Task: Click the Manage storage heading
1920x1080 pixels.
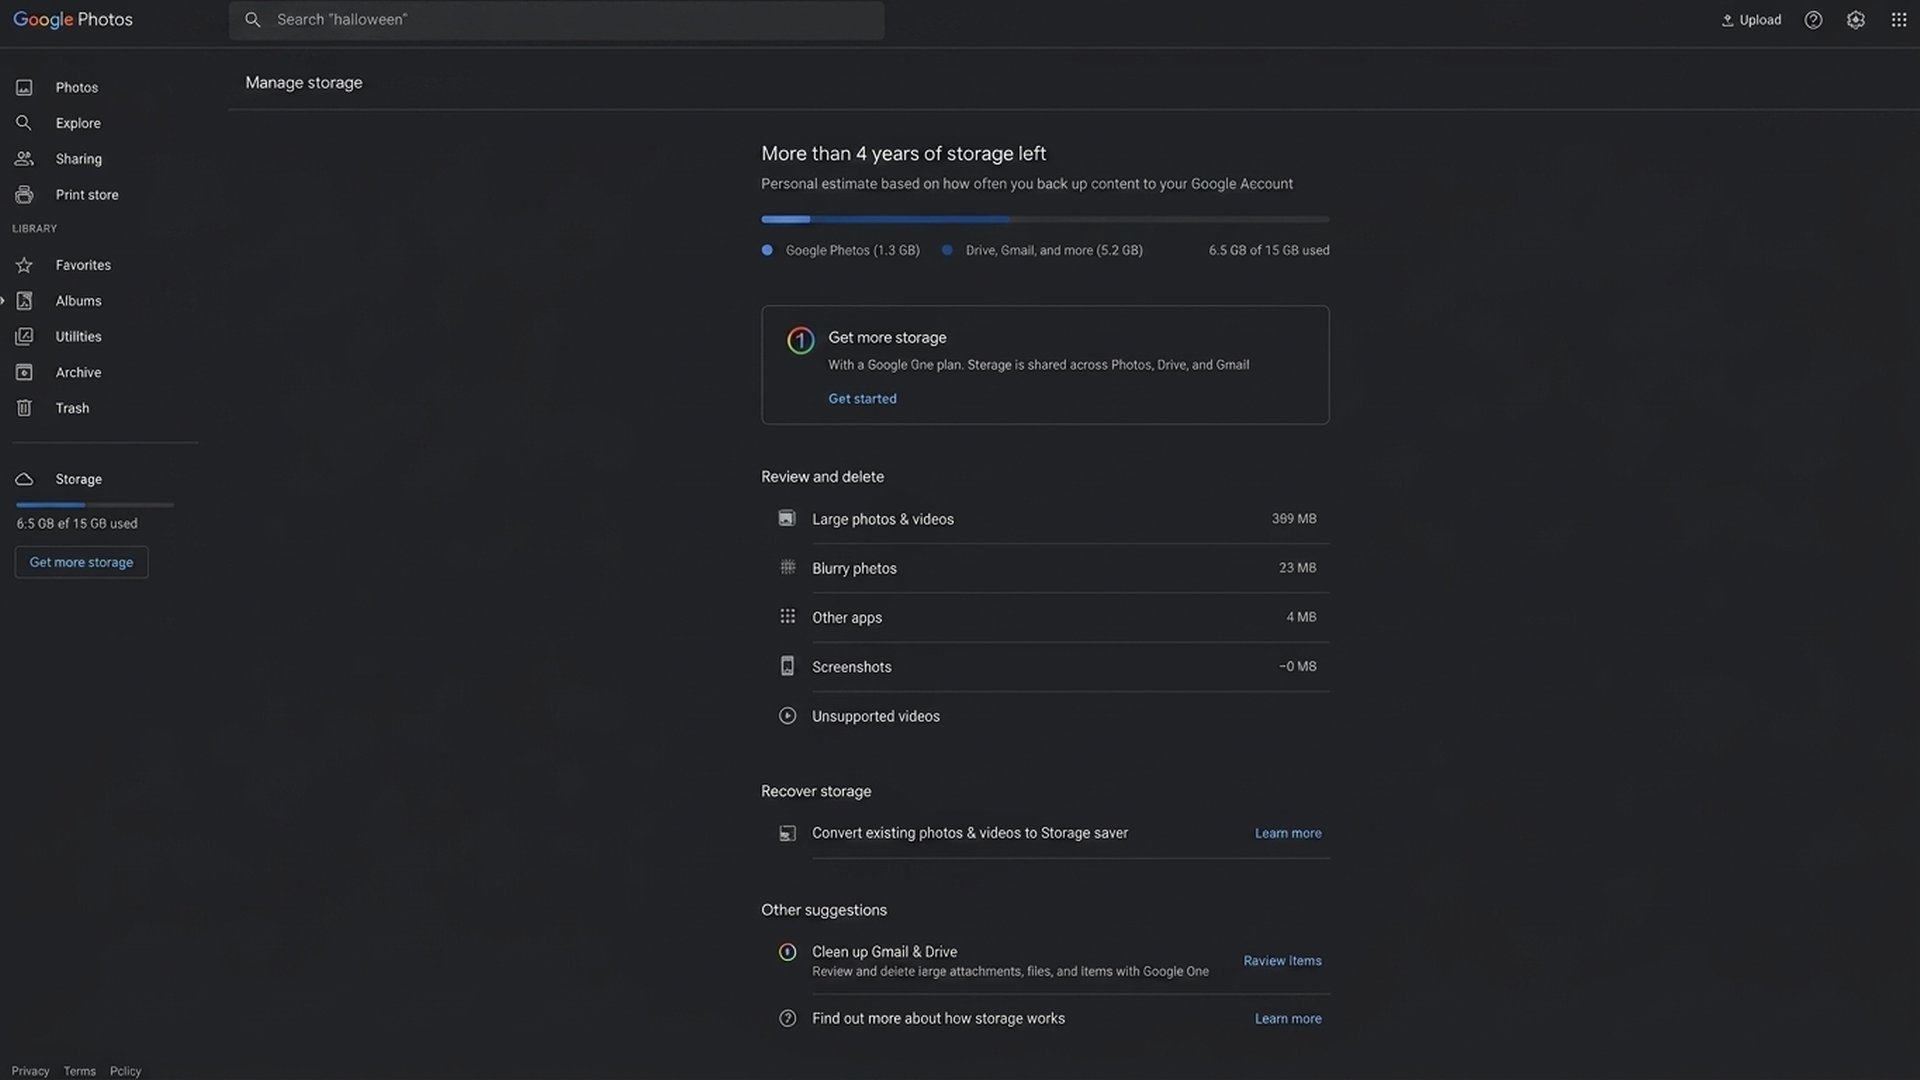Action: (304, 83)
